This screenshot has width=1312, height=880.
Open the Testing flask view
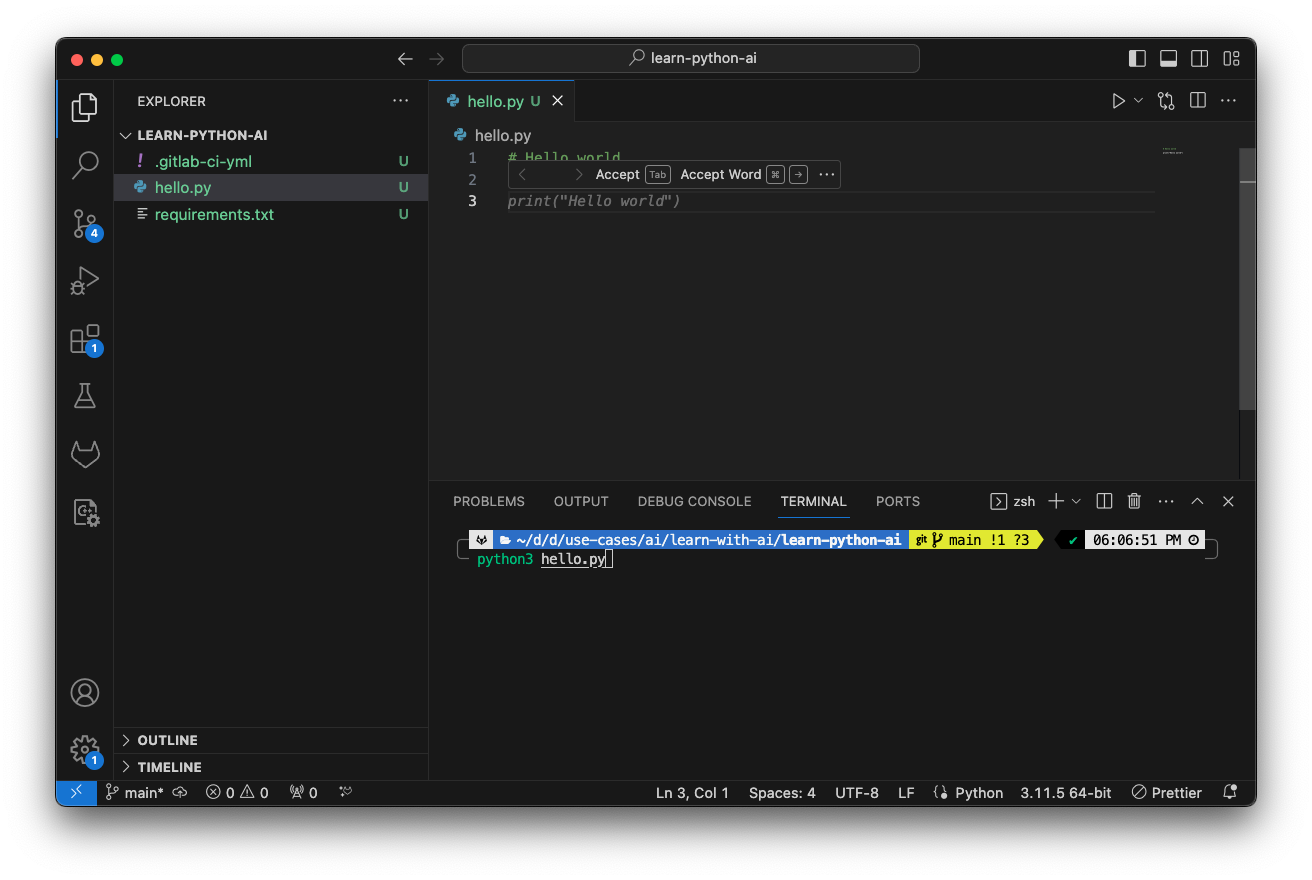pyautogui.click(x=85, y=395)
